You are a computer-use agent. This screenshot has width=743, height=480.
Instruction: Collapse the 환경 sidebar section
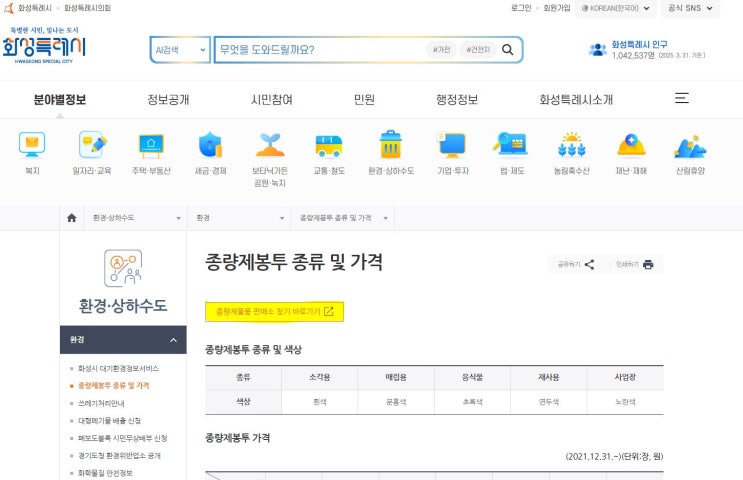pyautogui.click(x=123, y=340)
